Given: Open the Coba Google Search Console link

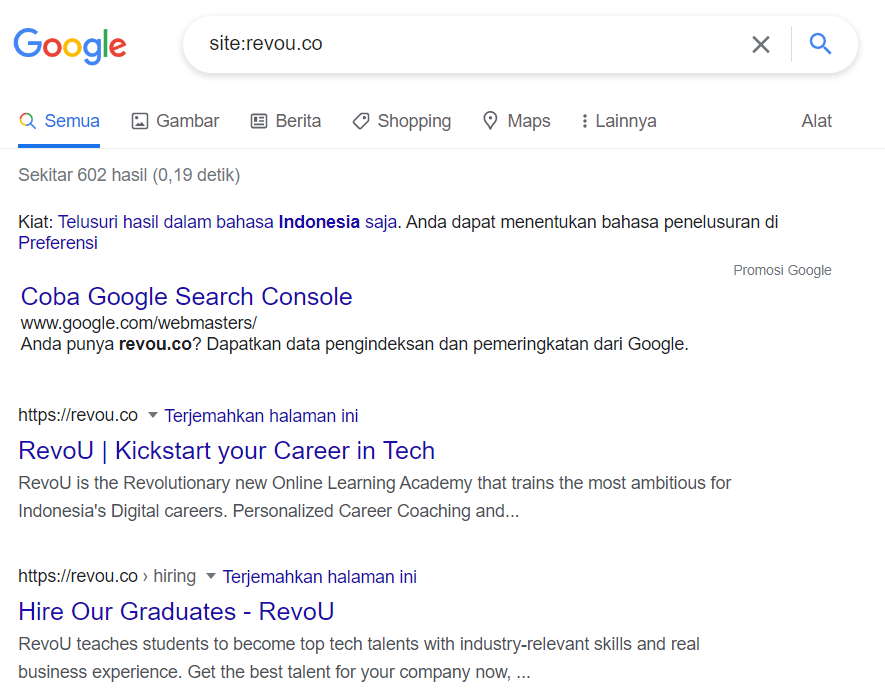Looking at the screenshot, I should (x=186, y=296).
